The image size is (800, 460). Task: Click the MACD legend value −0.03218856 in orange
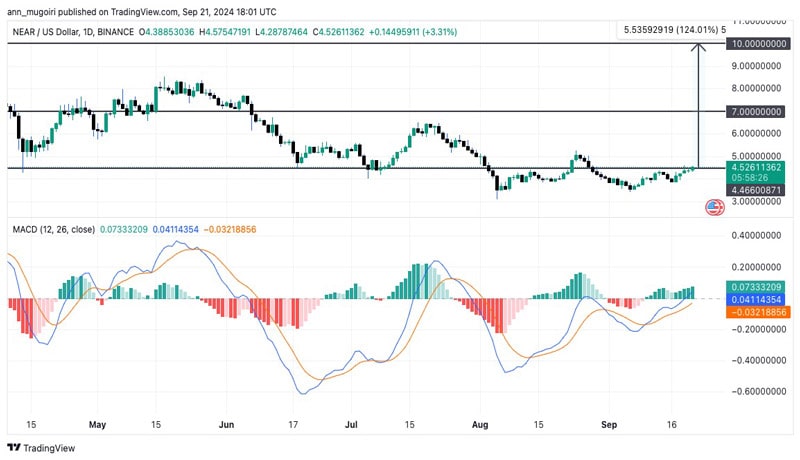pos(230,229)
